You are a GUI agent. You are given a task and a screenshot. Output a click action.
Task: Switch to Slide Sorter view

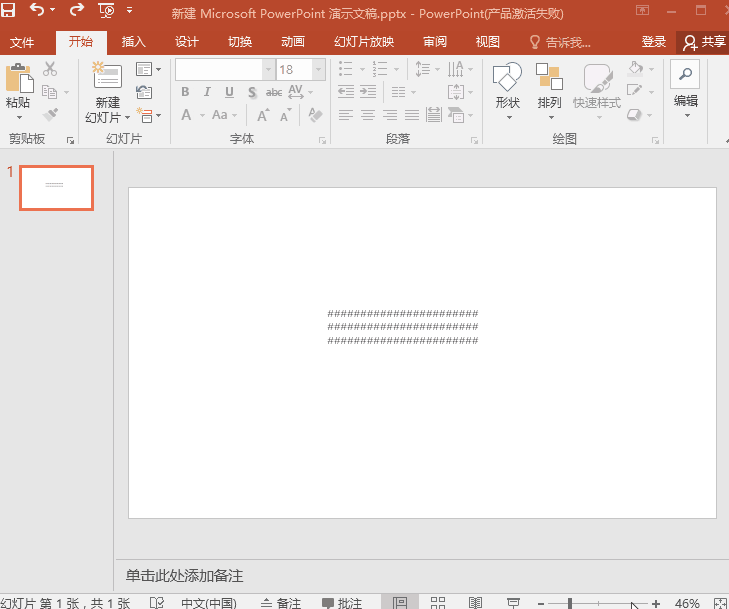click(x=438, y=602)
